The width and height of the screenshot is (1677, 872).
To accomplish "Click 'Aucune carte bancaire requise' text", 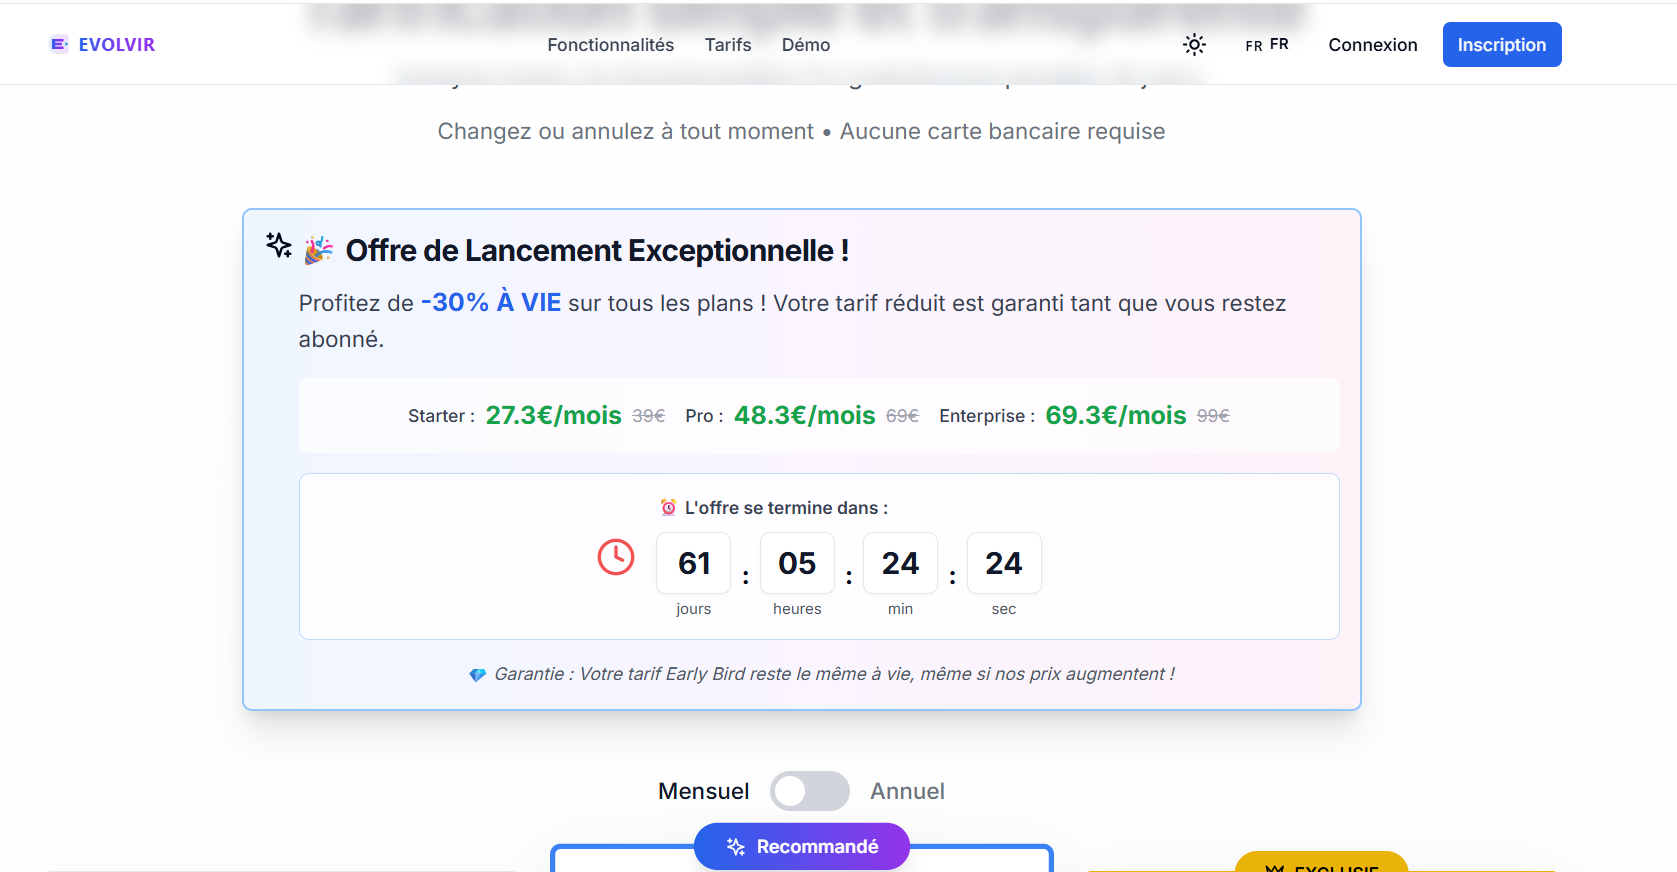I will (1002, 131).
